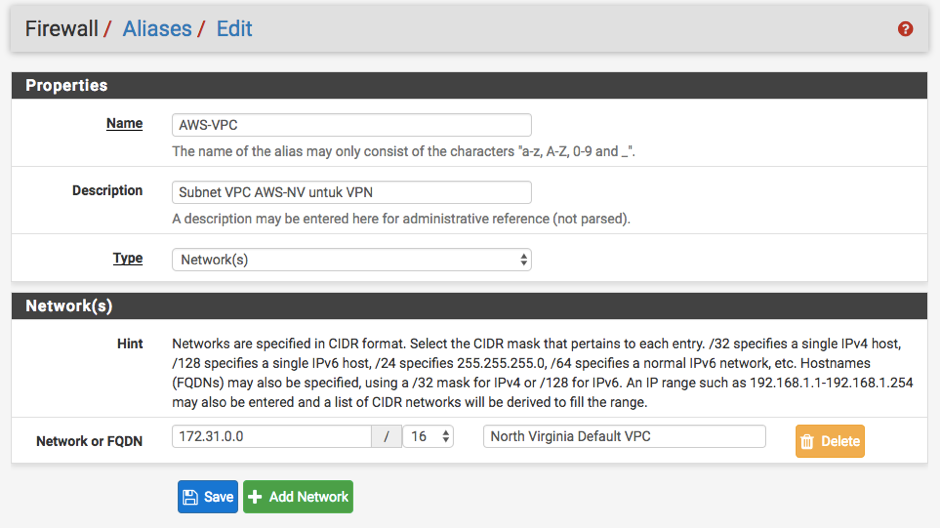
Task: Click the plus icon on Add Network
Action: 255,497
